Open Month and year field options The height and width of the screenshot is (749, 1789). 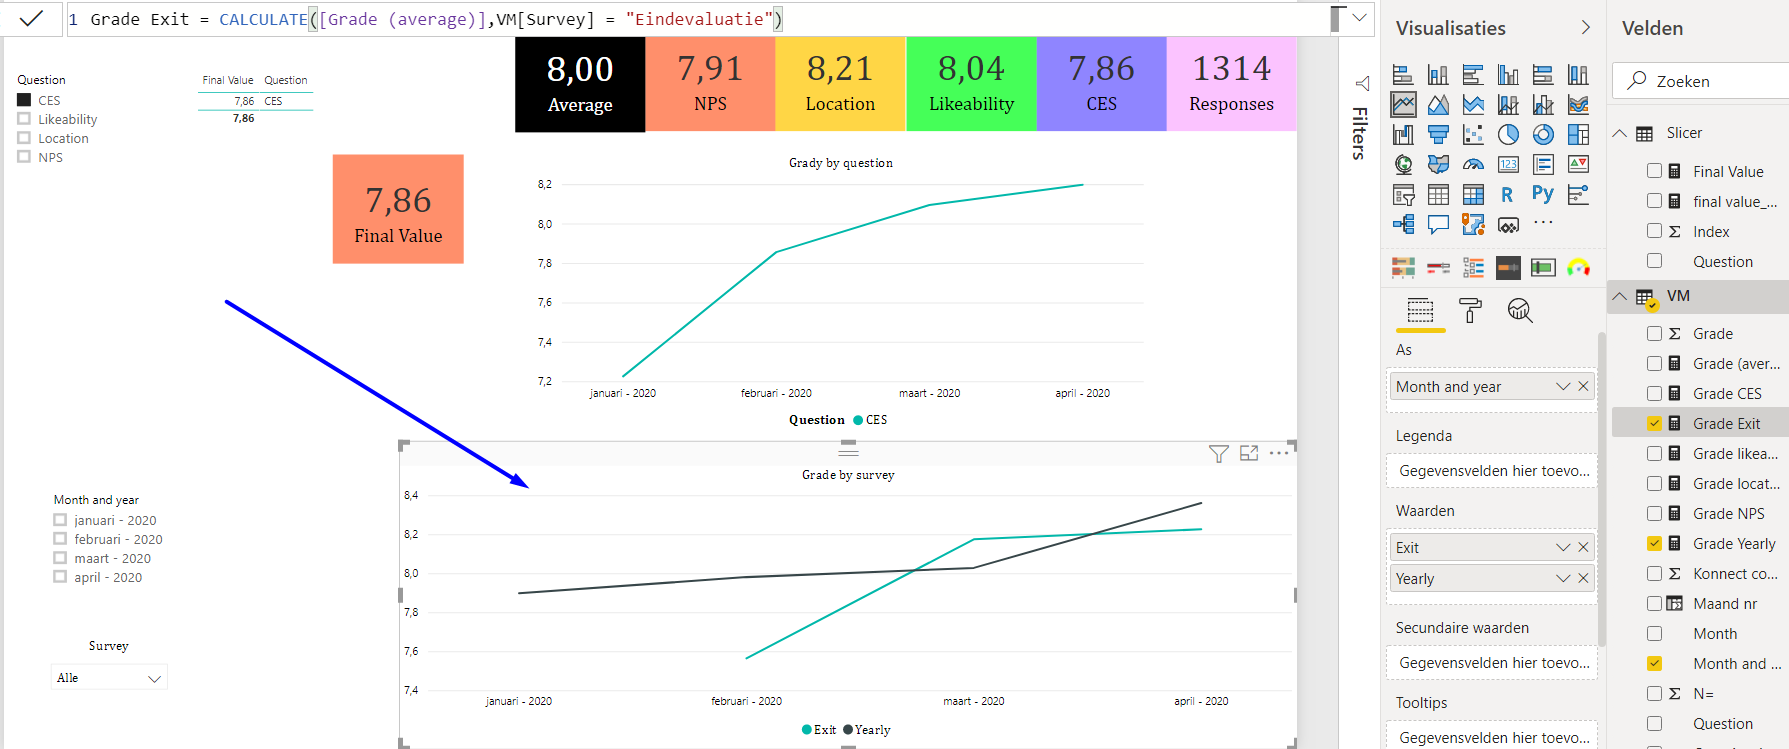(1563, 387)
